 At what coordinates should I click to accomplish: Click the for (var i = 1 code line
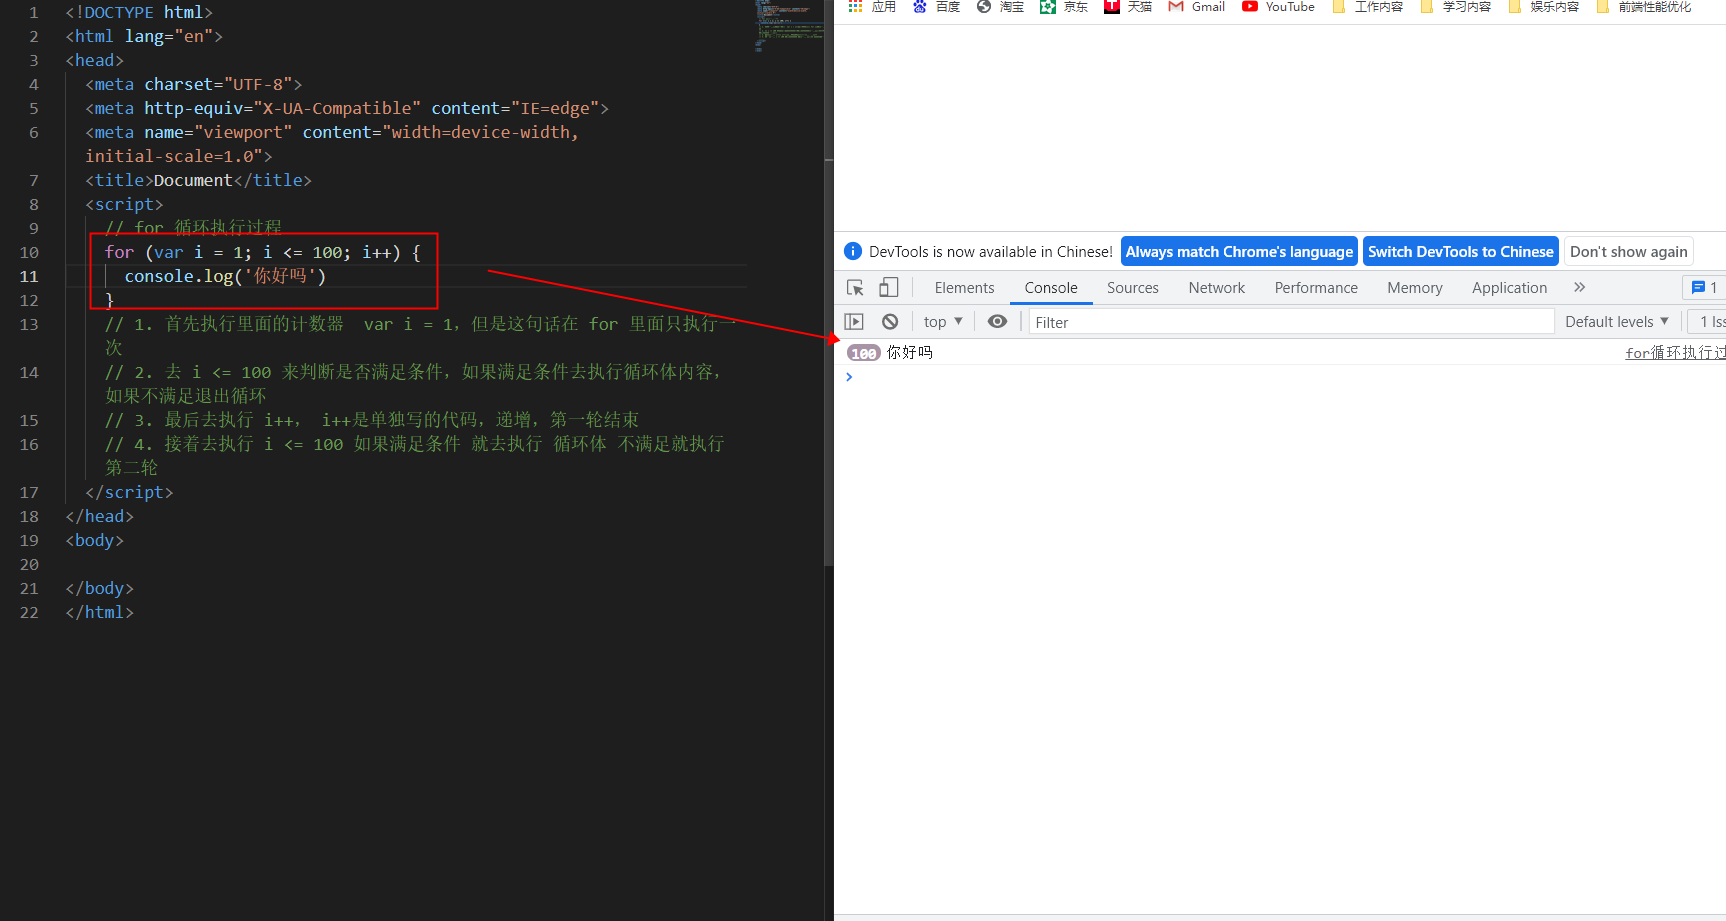(262, 252)
